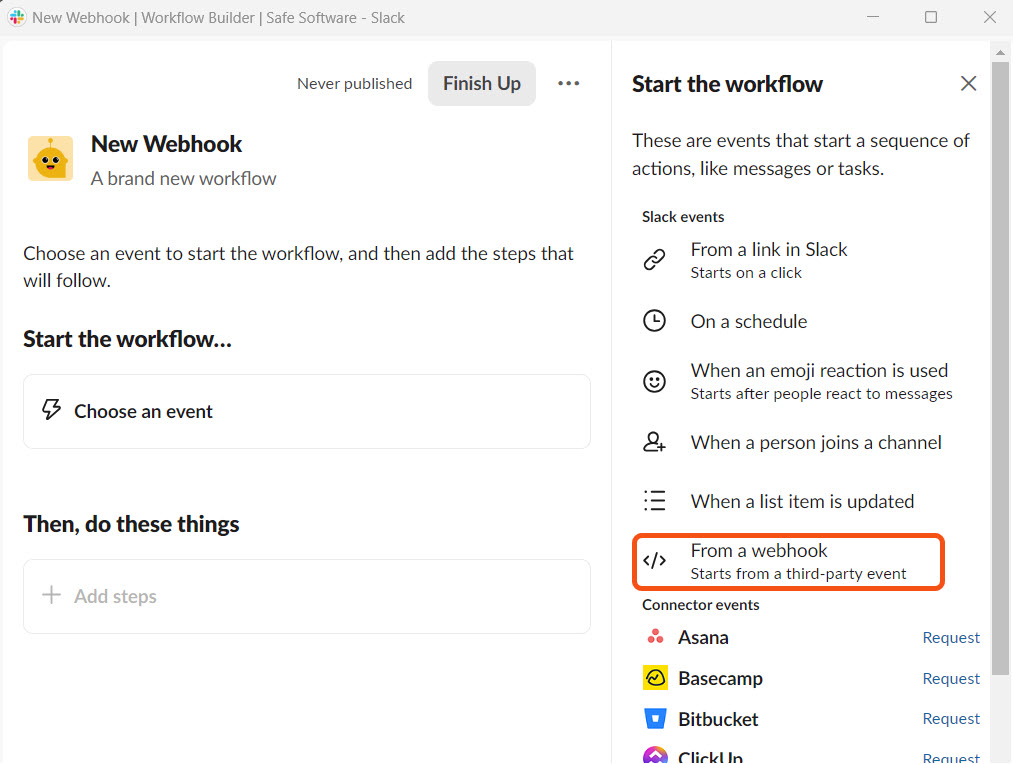
Task: Click the Starts on a click subtitle
Action: tap(746, 273)
